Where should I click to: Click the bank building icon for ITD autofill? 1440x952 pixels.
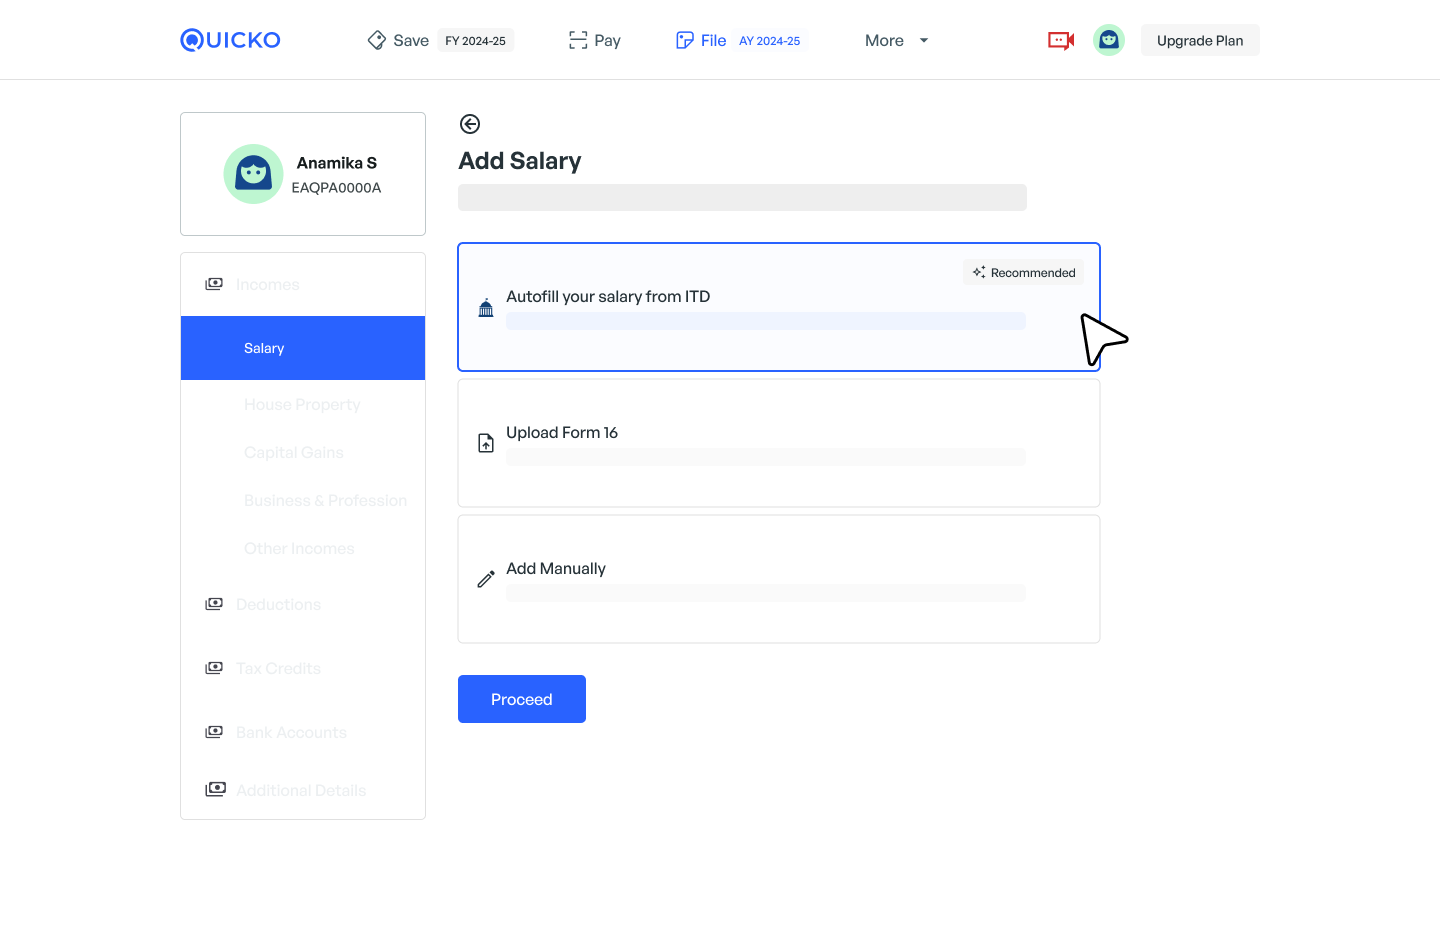coord(486,308)
